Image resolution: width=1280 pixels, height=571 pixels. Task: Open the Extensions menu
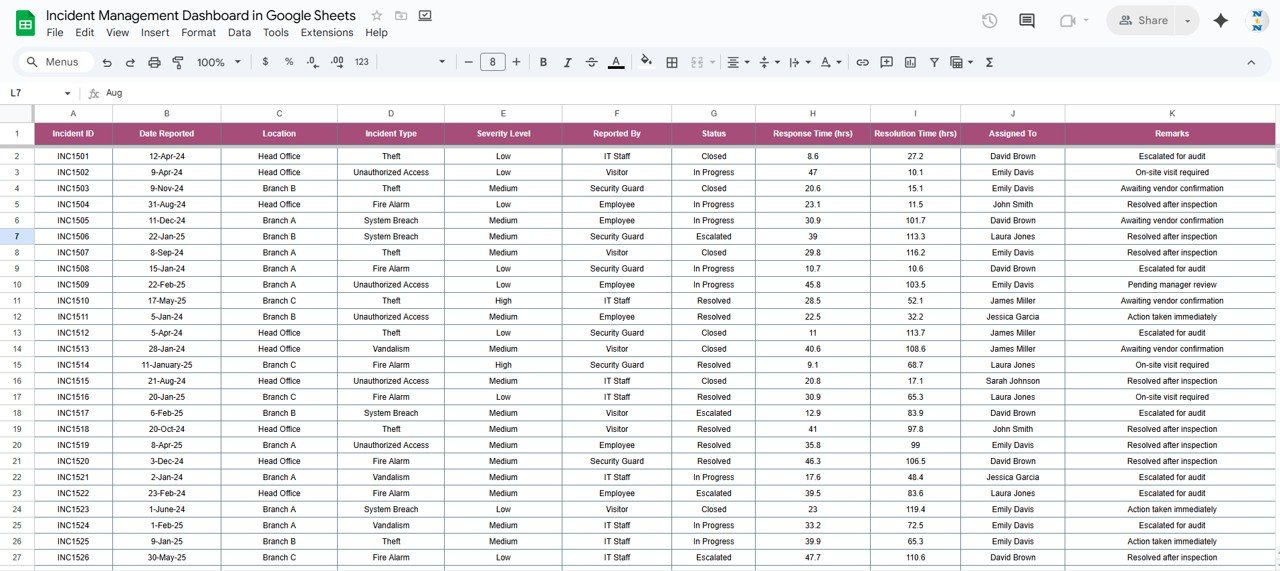click(x=327, y=32)
